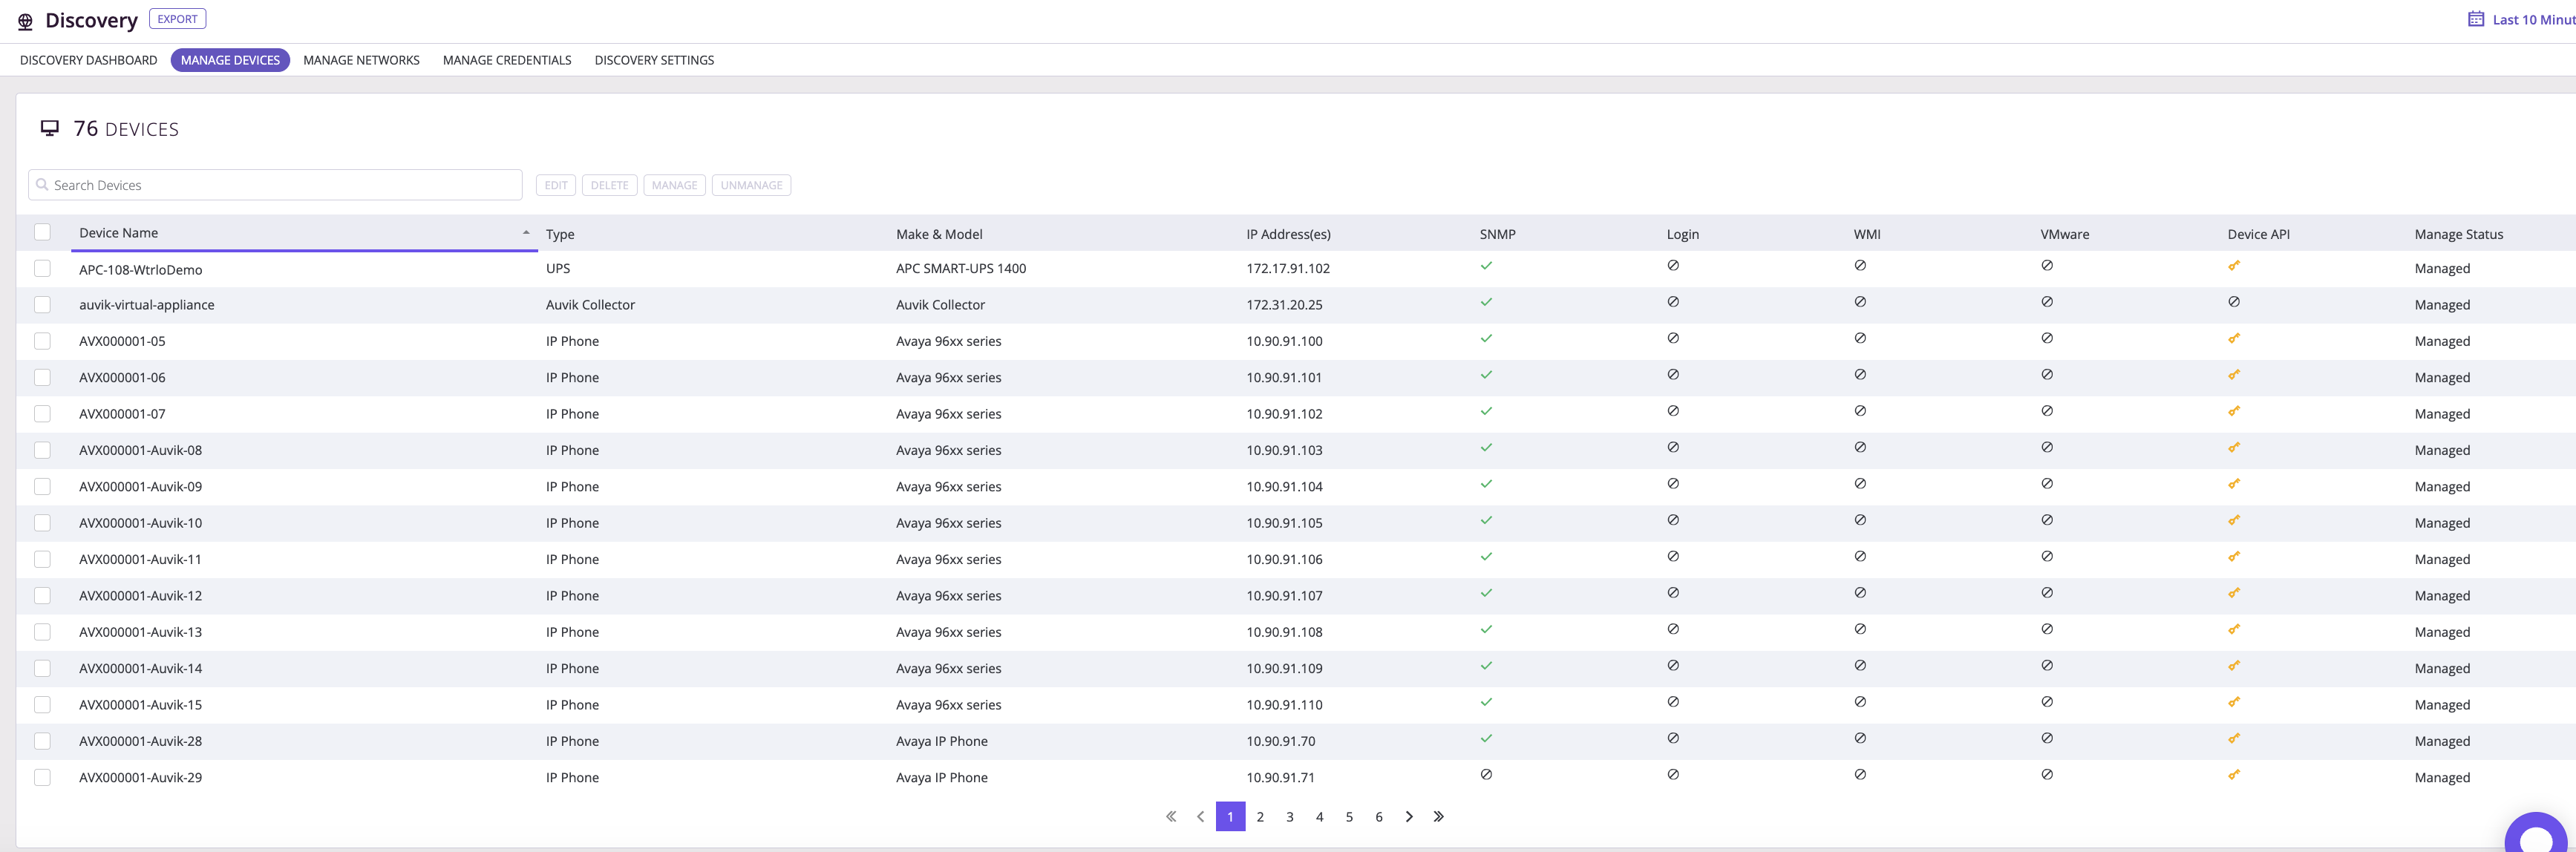Click Device API disabled icon for auvik-virtual-appliance
This screenshot has height=852, width=2576.
[2234, 302]
